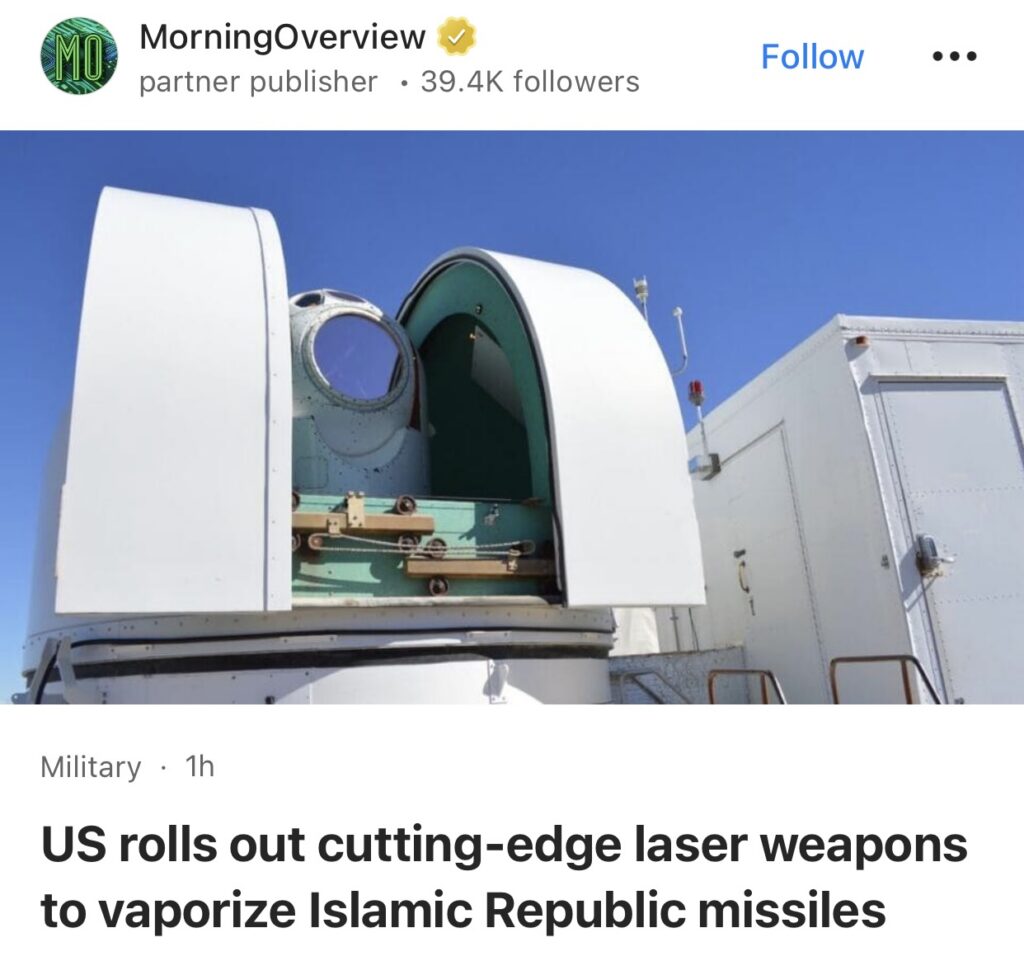Image resolution: width=1024 pixels, height=961 pixels.
Task: View the 39.4K followers count
Action: point(530,82)
